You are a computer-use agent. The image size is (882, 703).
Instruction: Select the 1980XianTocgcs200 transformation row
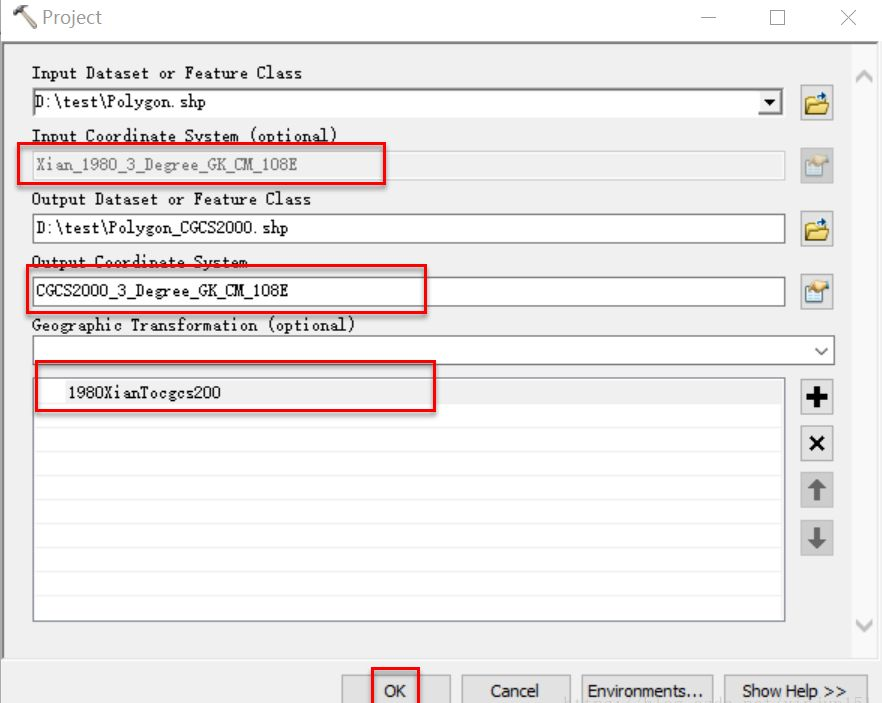pos(408,392)
